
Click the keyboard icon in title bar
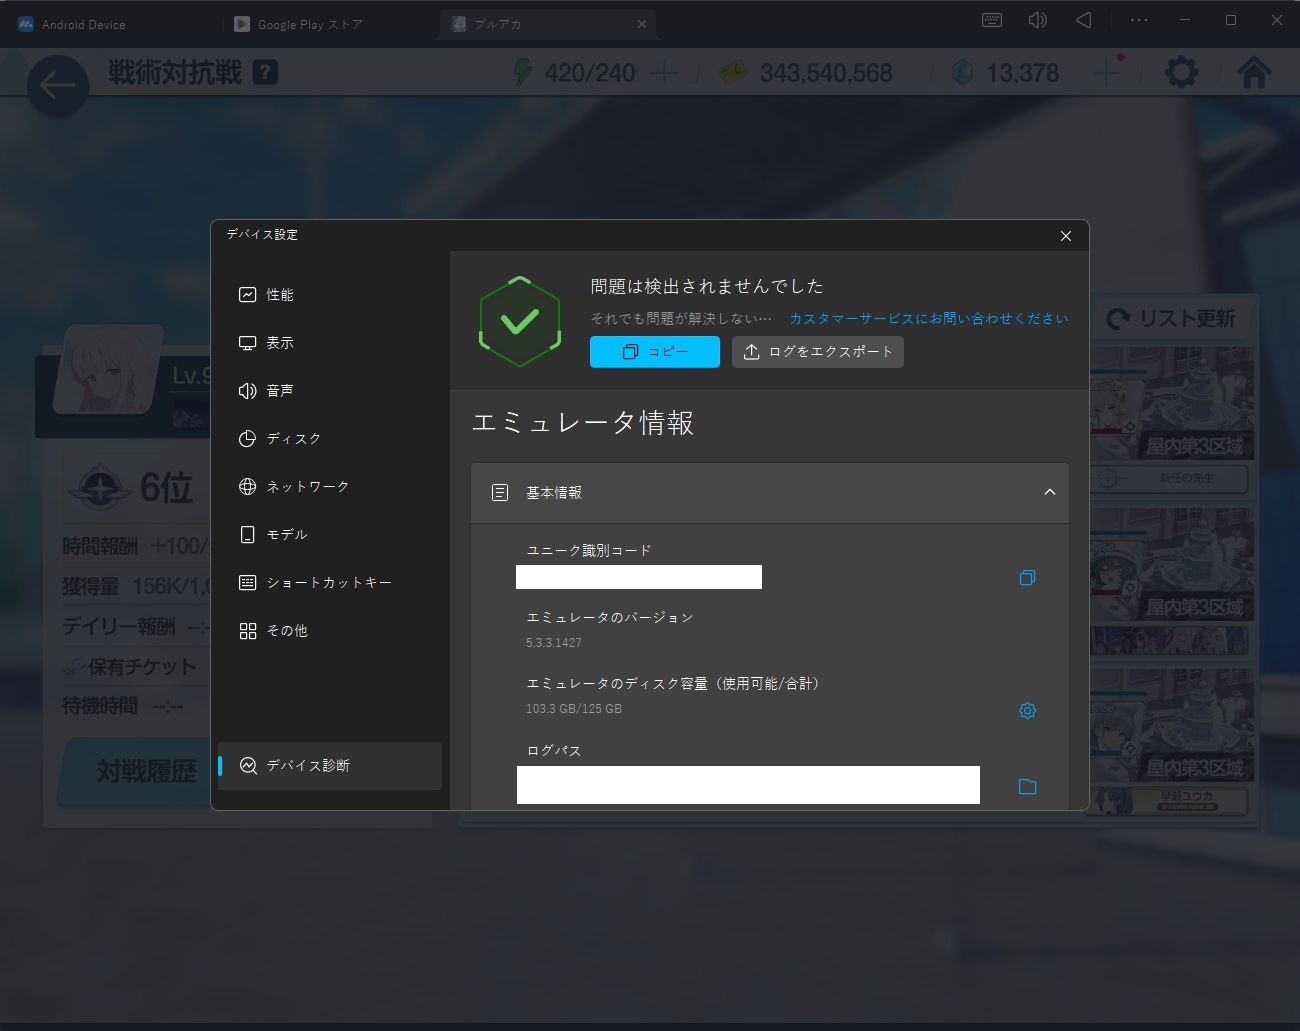992,21
